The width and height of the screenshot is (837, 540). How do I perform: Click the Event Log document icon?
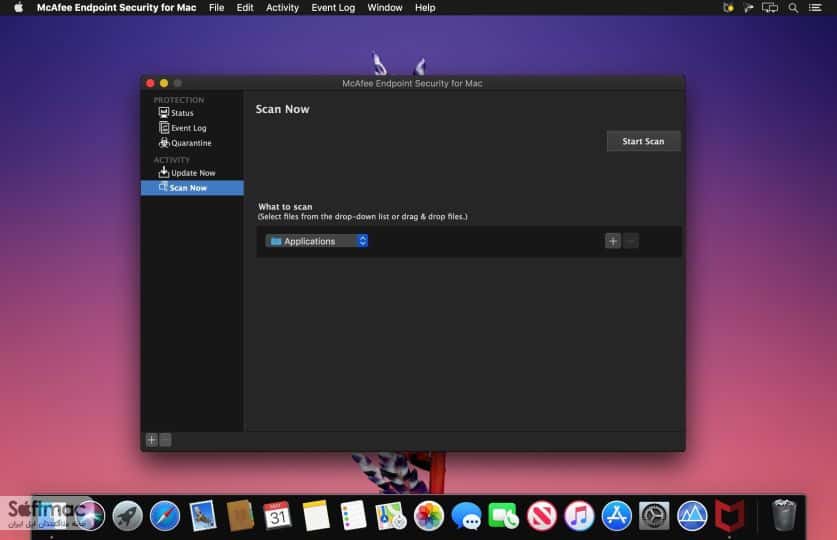click(164, 128)
